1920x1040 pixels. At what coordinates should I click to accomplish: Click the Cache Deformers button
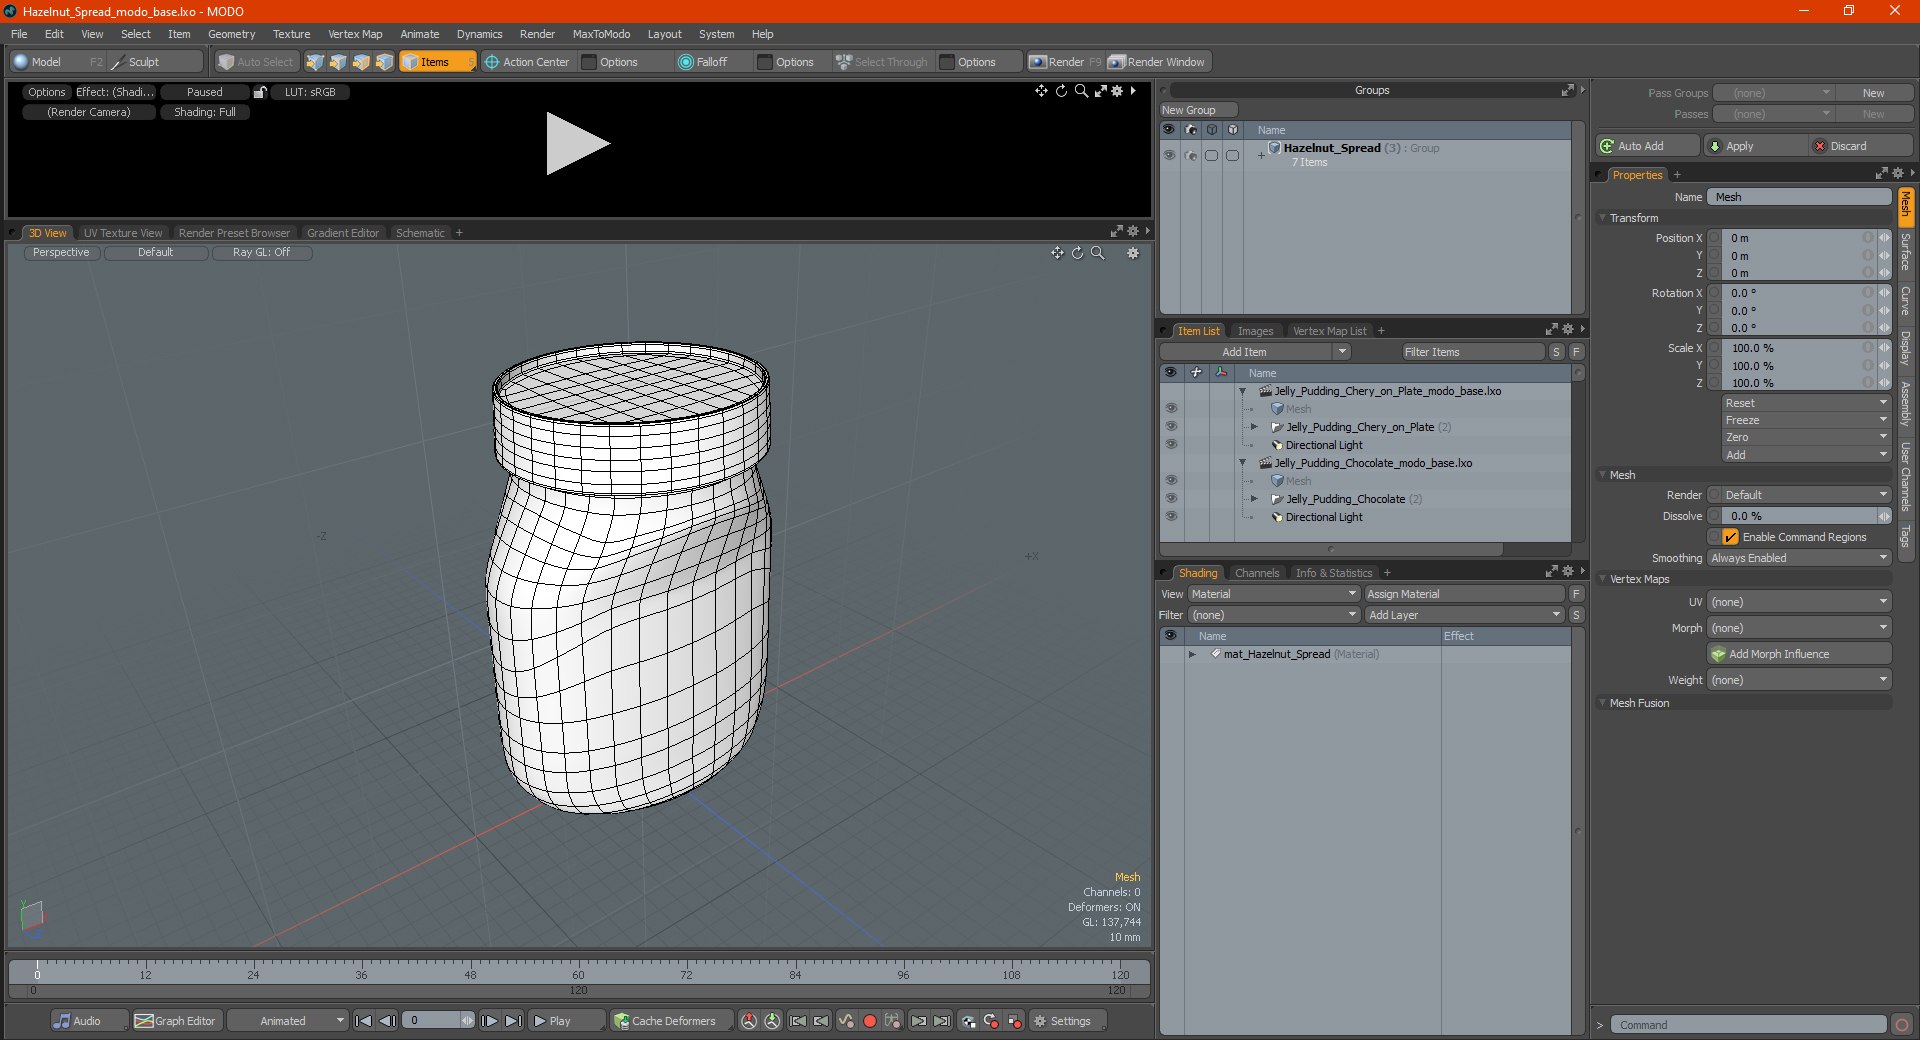(x=665, y=1021)
